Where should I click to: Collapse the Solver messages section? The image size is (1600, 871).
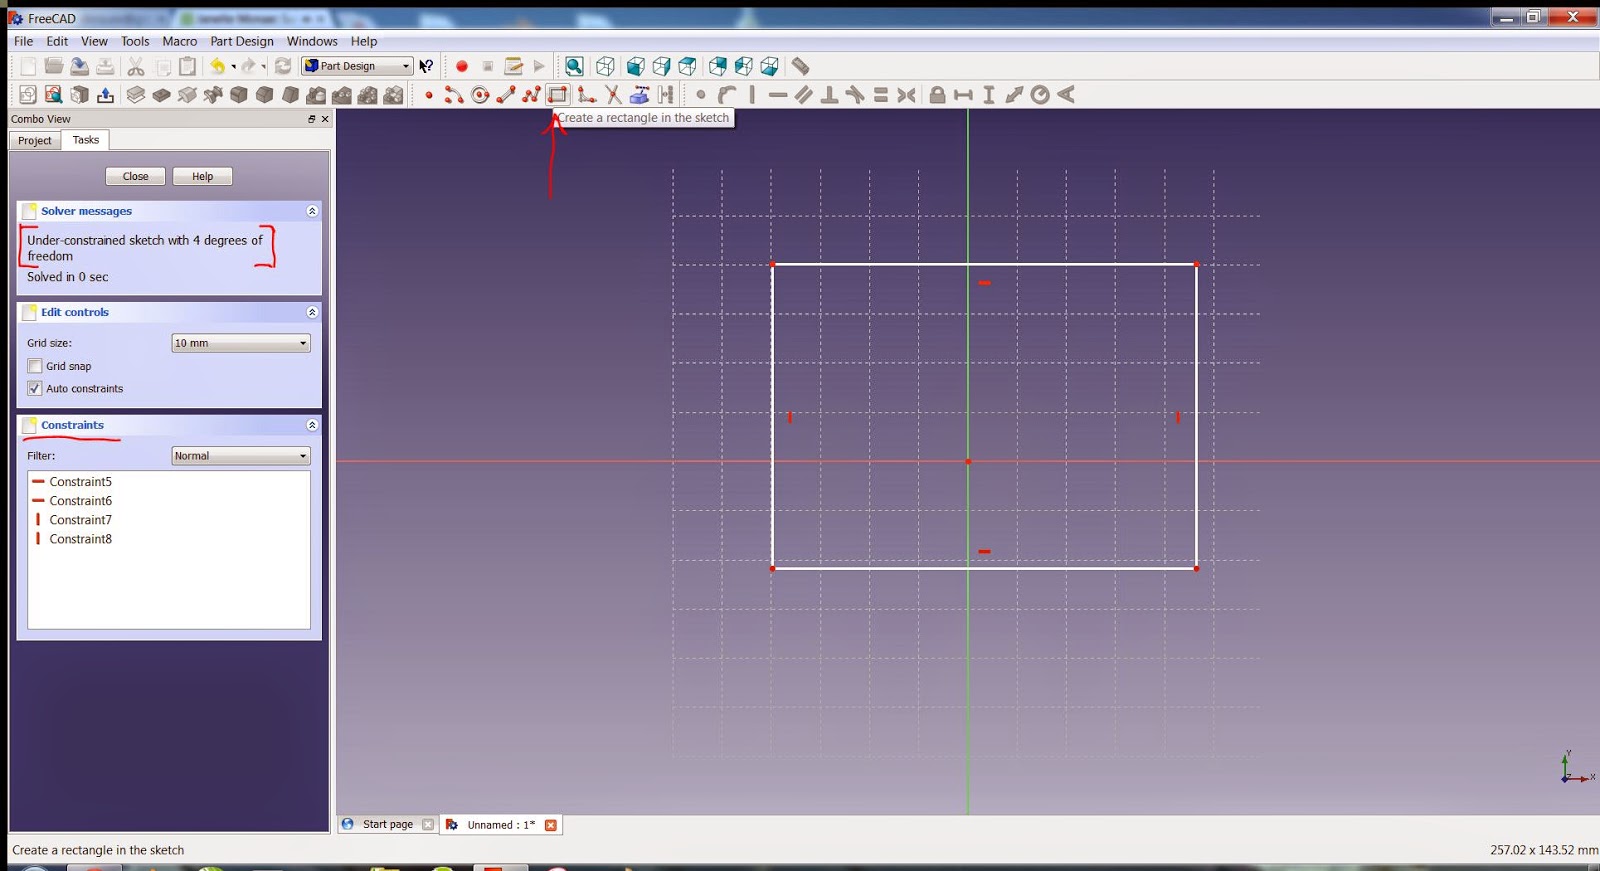tap(312, 211)
